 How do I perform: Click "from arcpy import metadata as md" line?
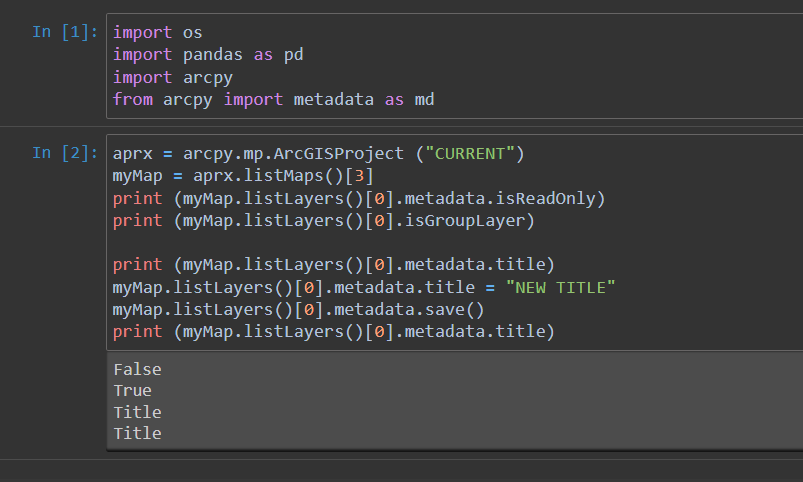[x=273, y=99]
